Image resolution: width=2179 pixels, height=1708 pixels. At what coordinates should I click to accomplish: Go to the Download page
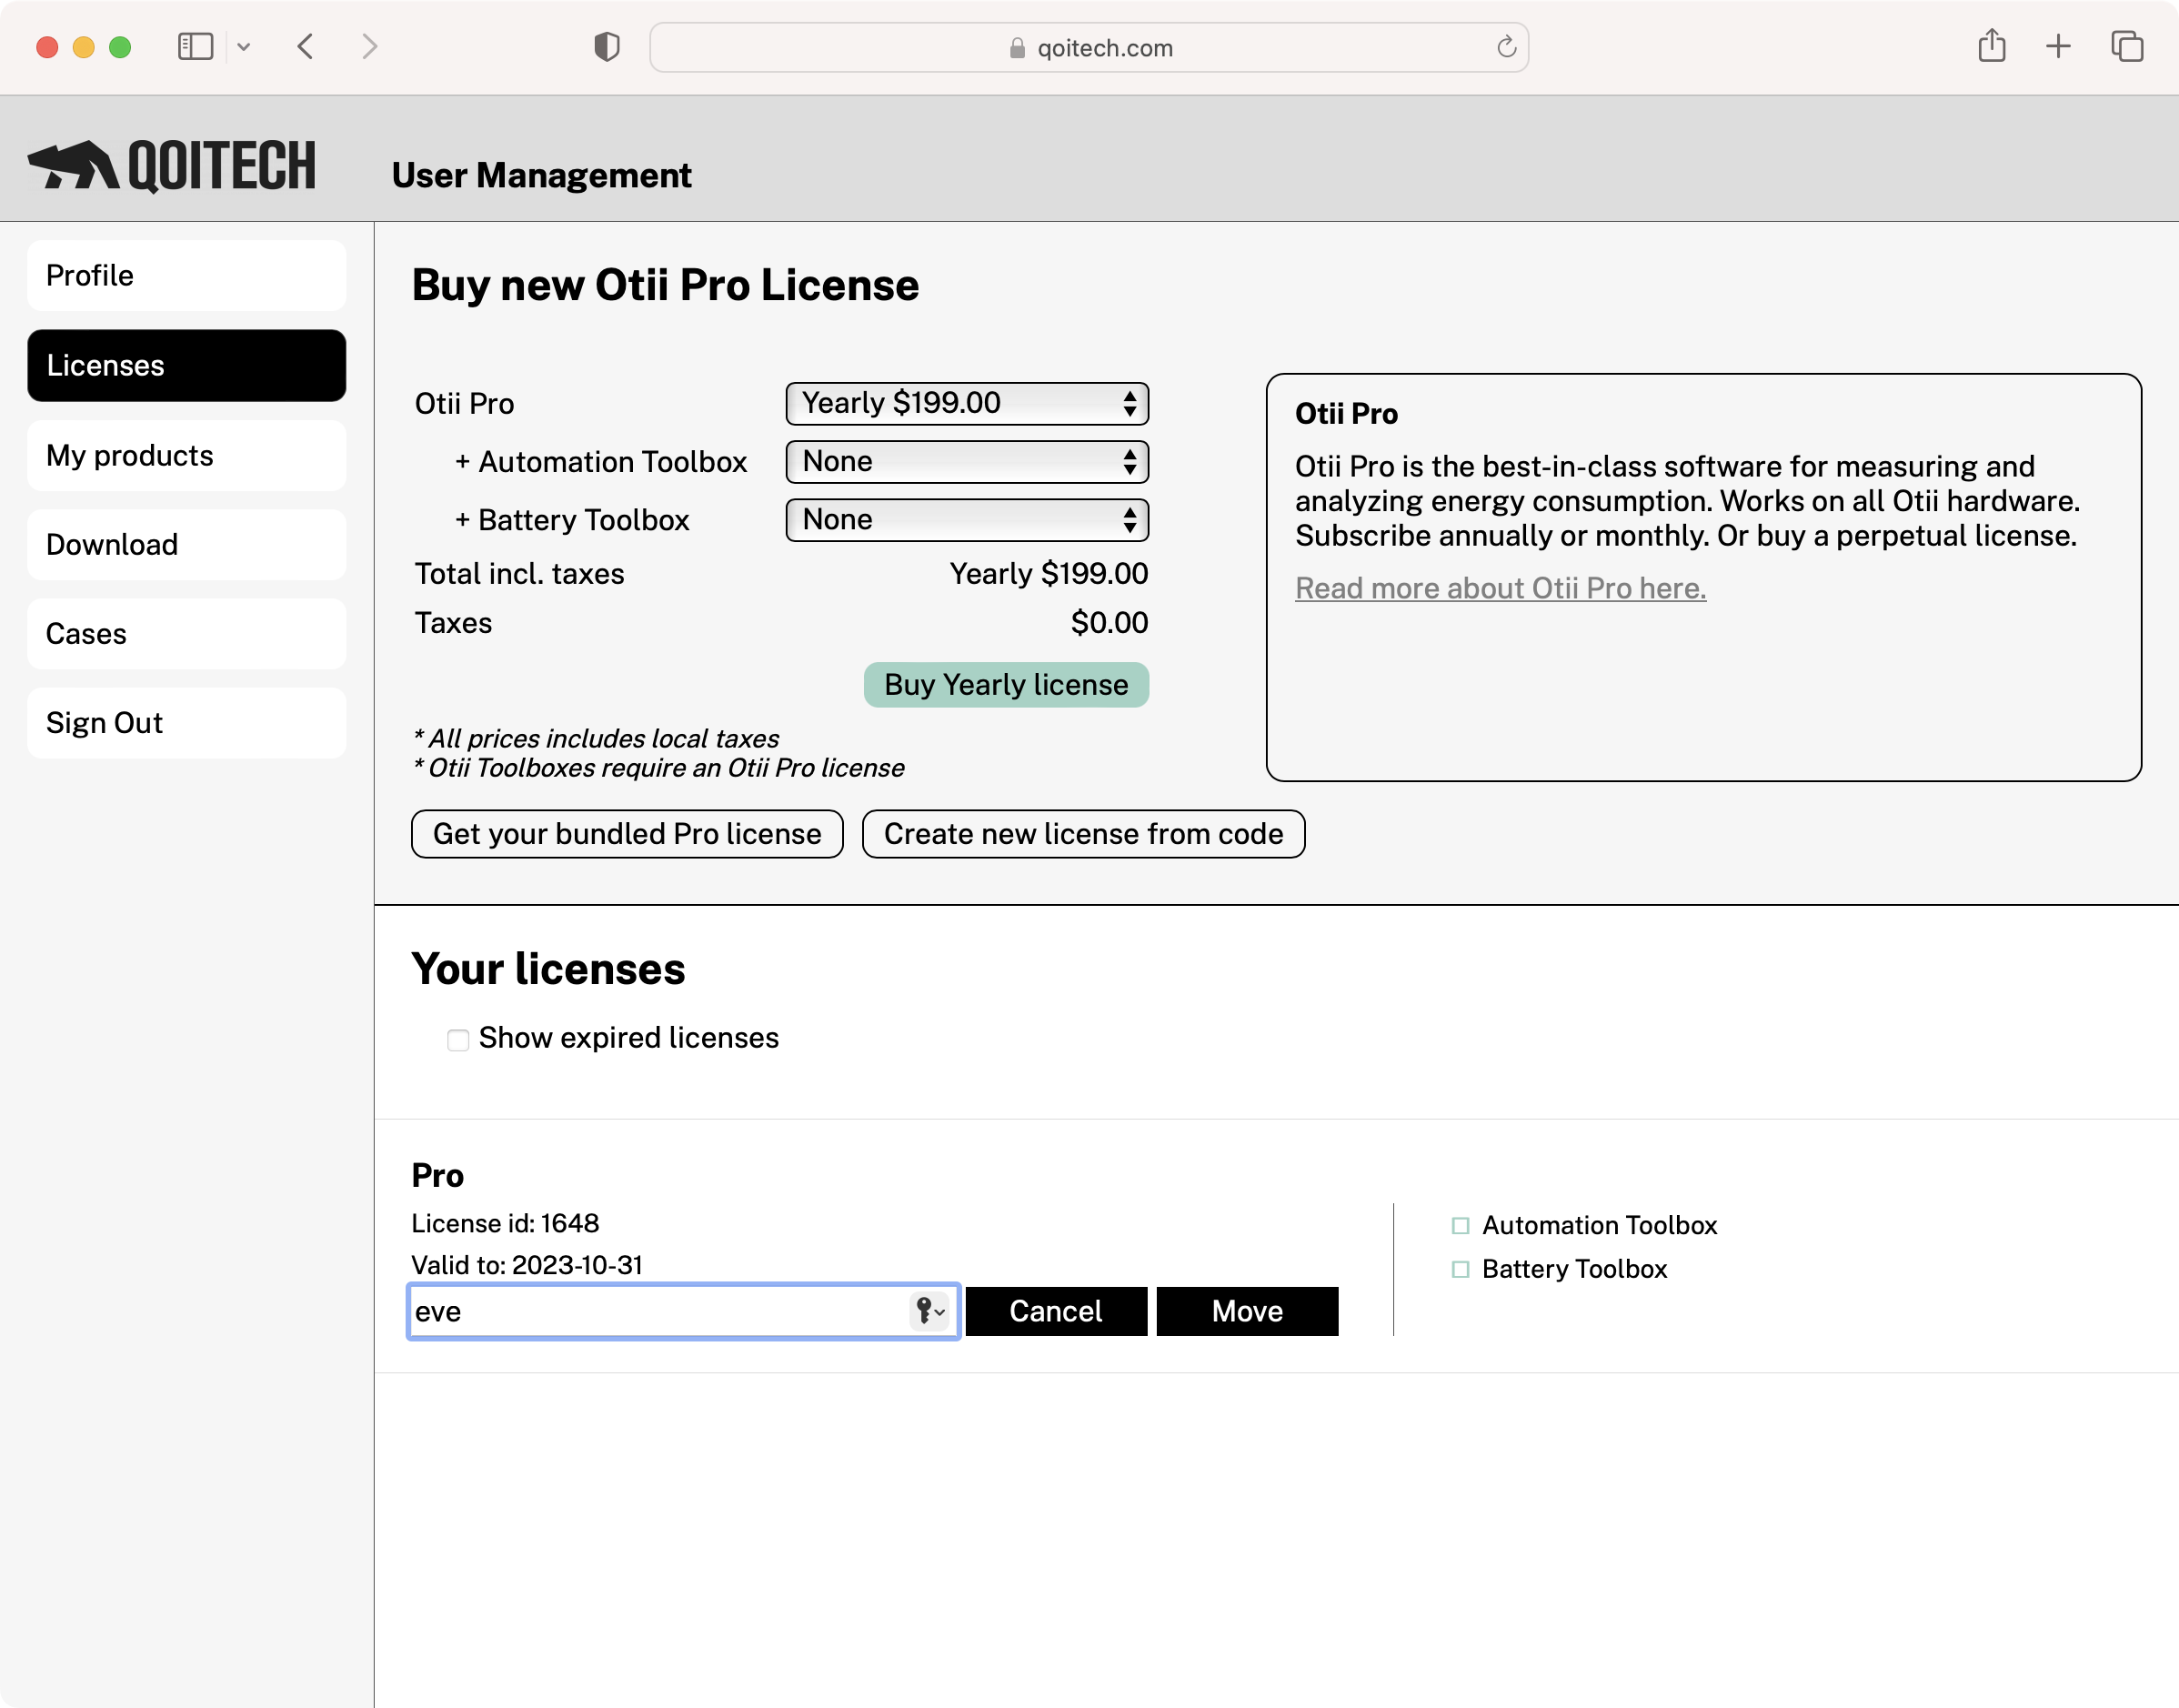[186, 544]
